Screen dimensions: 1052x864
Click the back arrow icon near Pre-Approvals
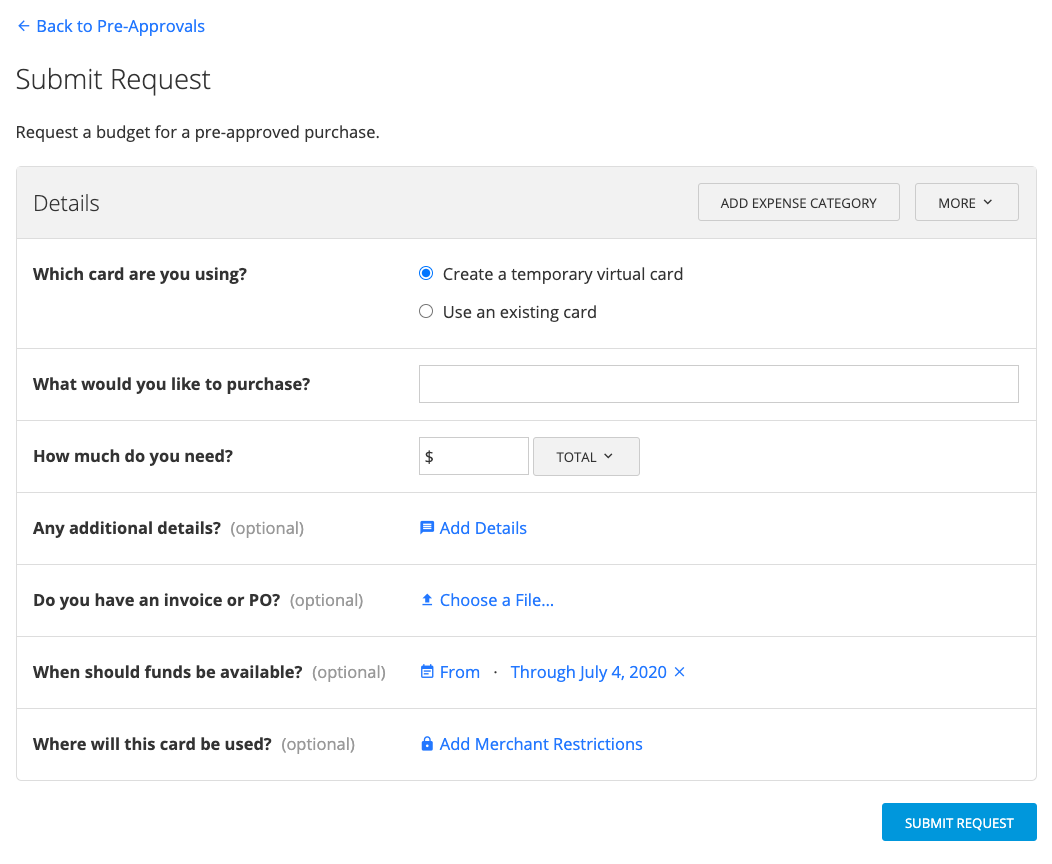[x=23, y=25]
